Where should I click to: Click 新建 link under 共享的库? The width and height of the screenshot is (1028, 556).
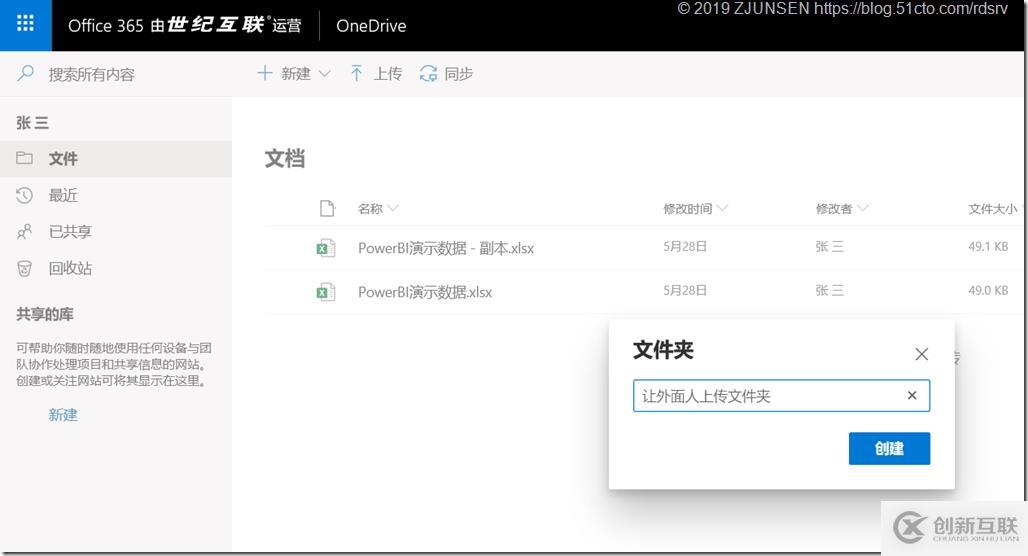click(x=63, y=414)
